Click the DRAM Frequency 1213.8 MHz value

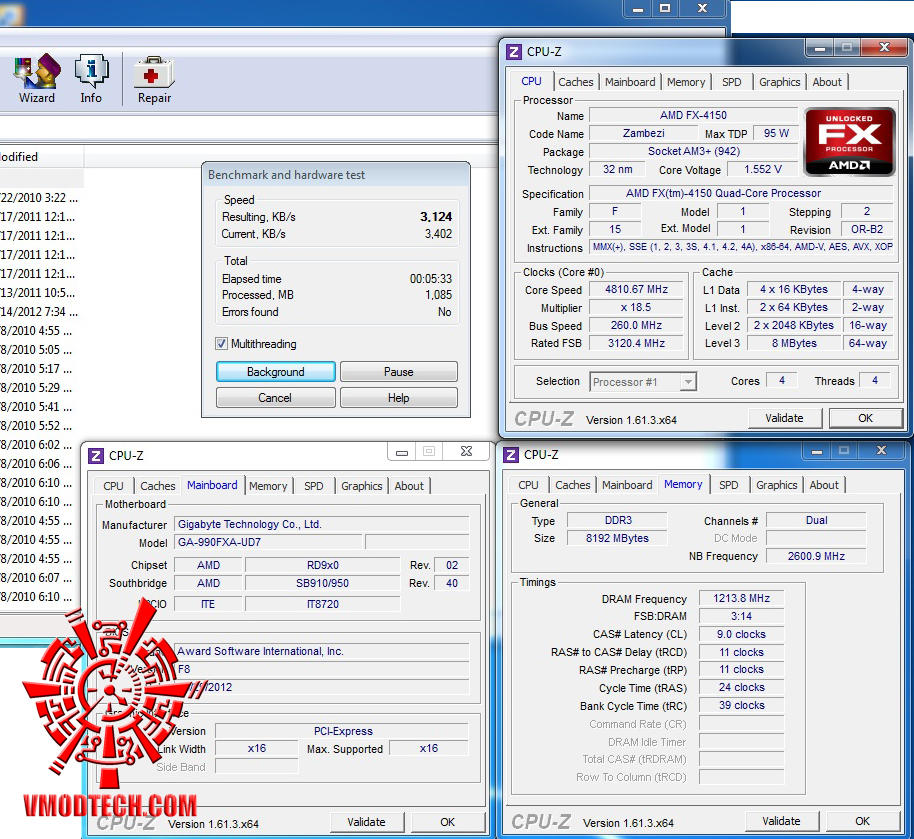pos(741,598)
